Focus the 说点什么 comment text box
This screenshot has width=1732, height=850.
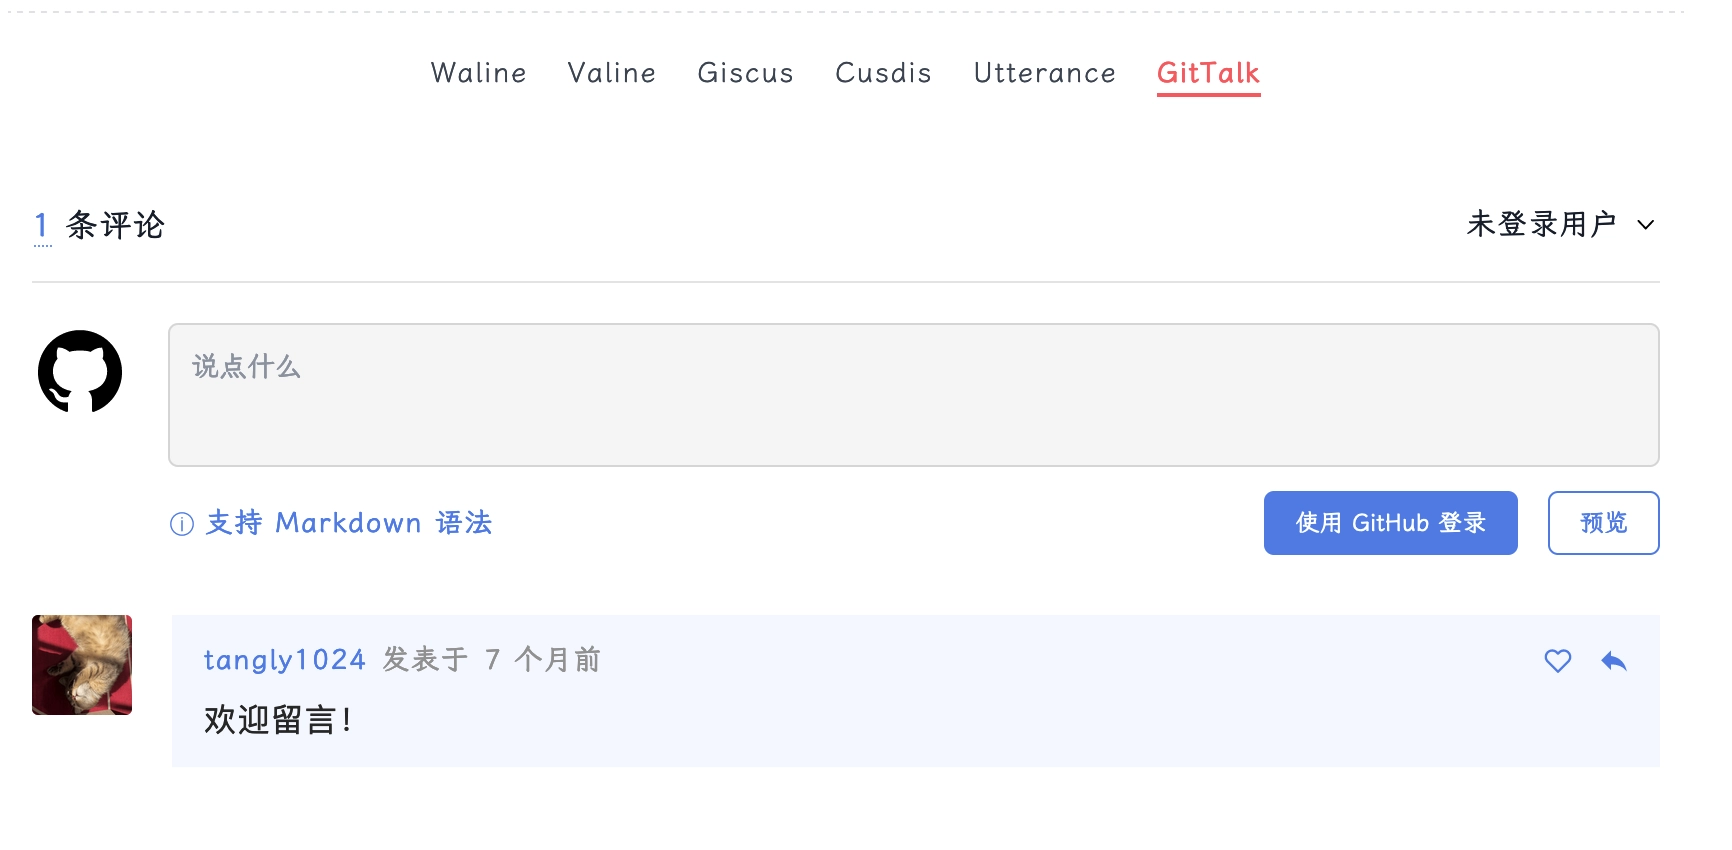(914, 395)
